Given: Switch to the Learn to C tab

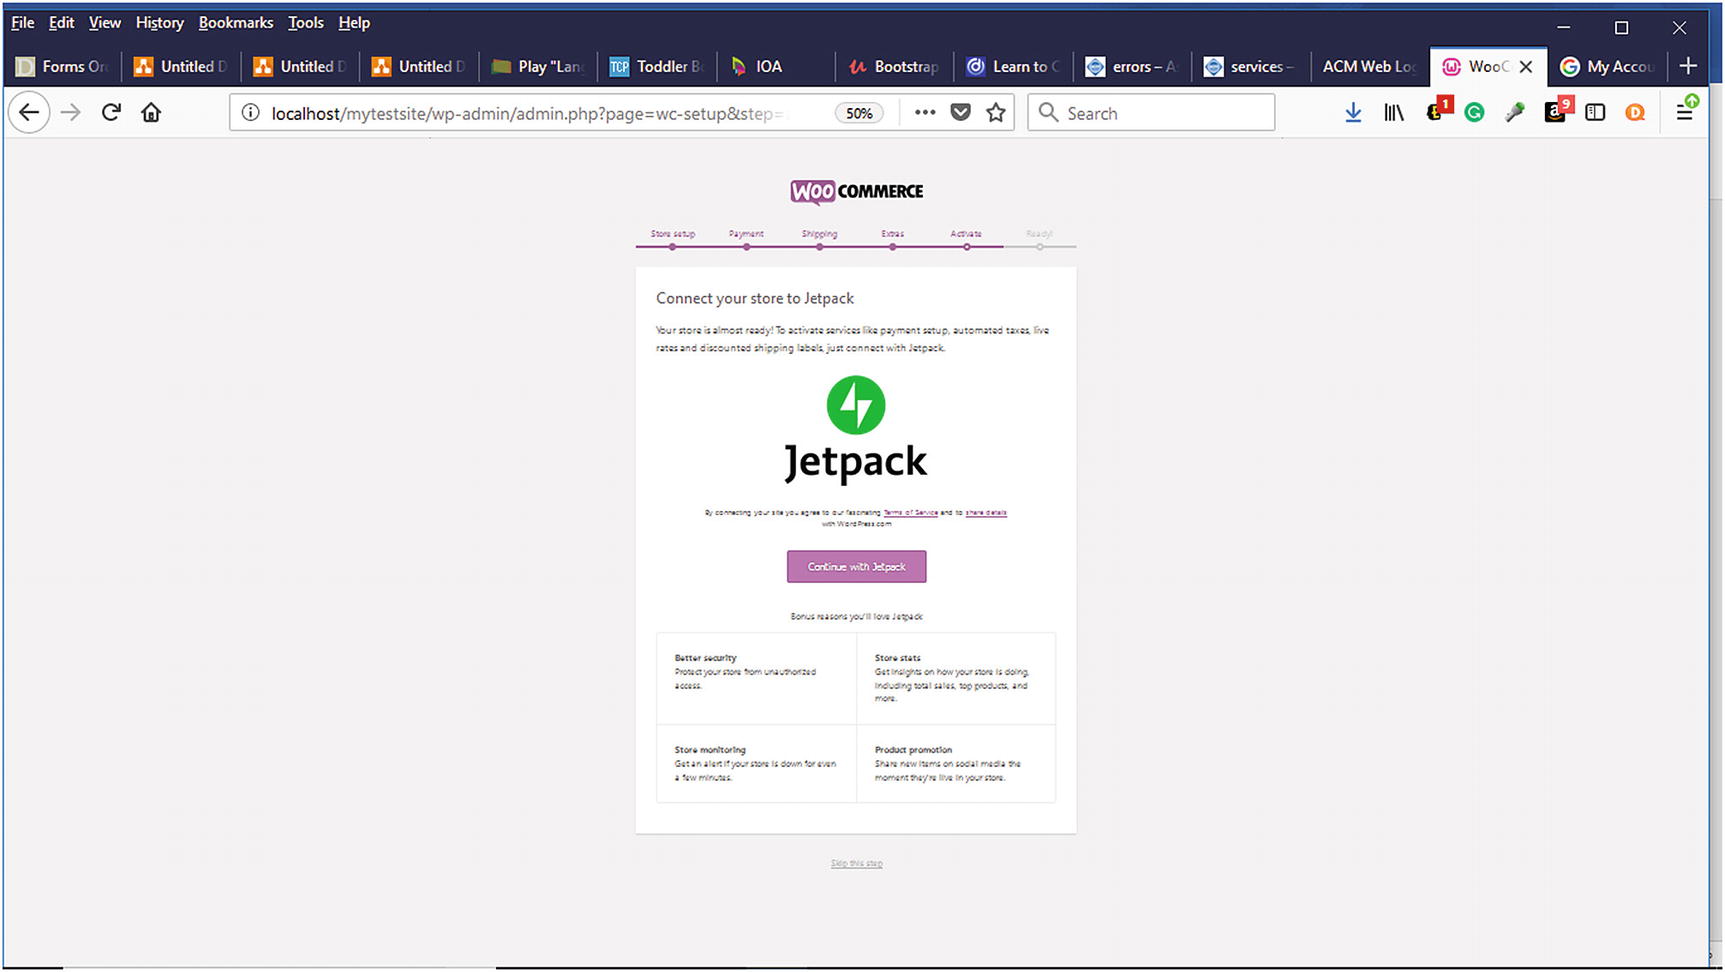Looking at the screenshot, I should (1014, 66).
